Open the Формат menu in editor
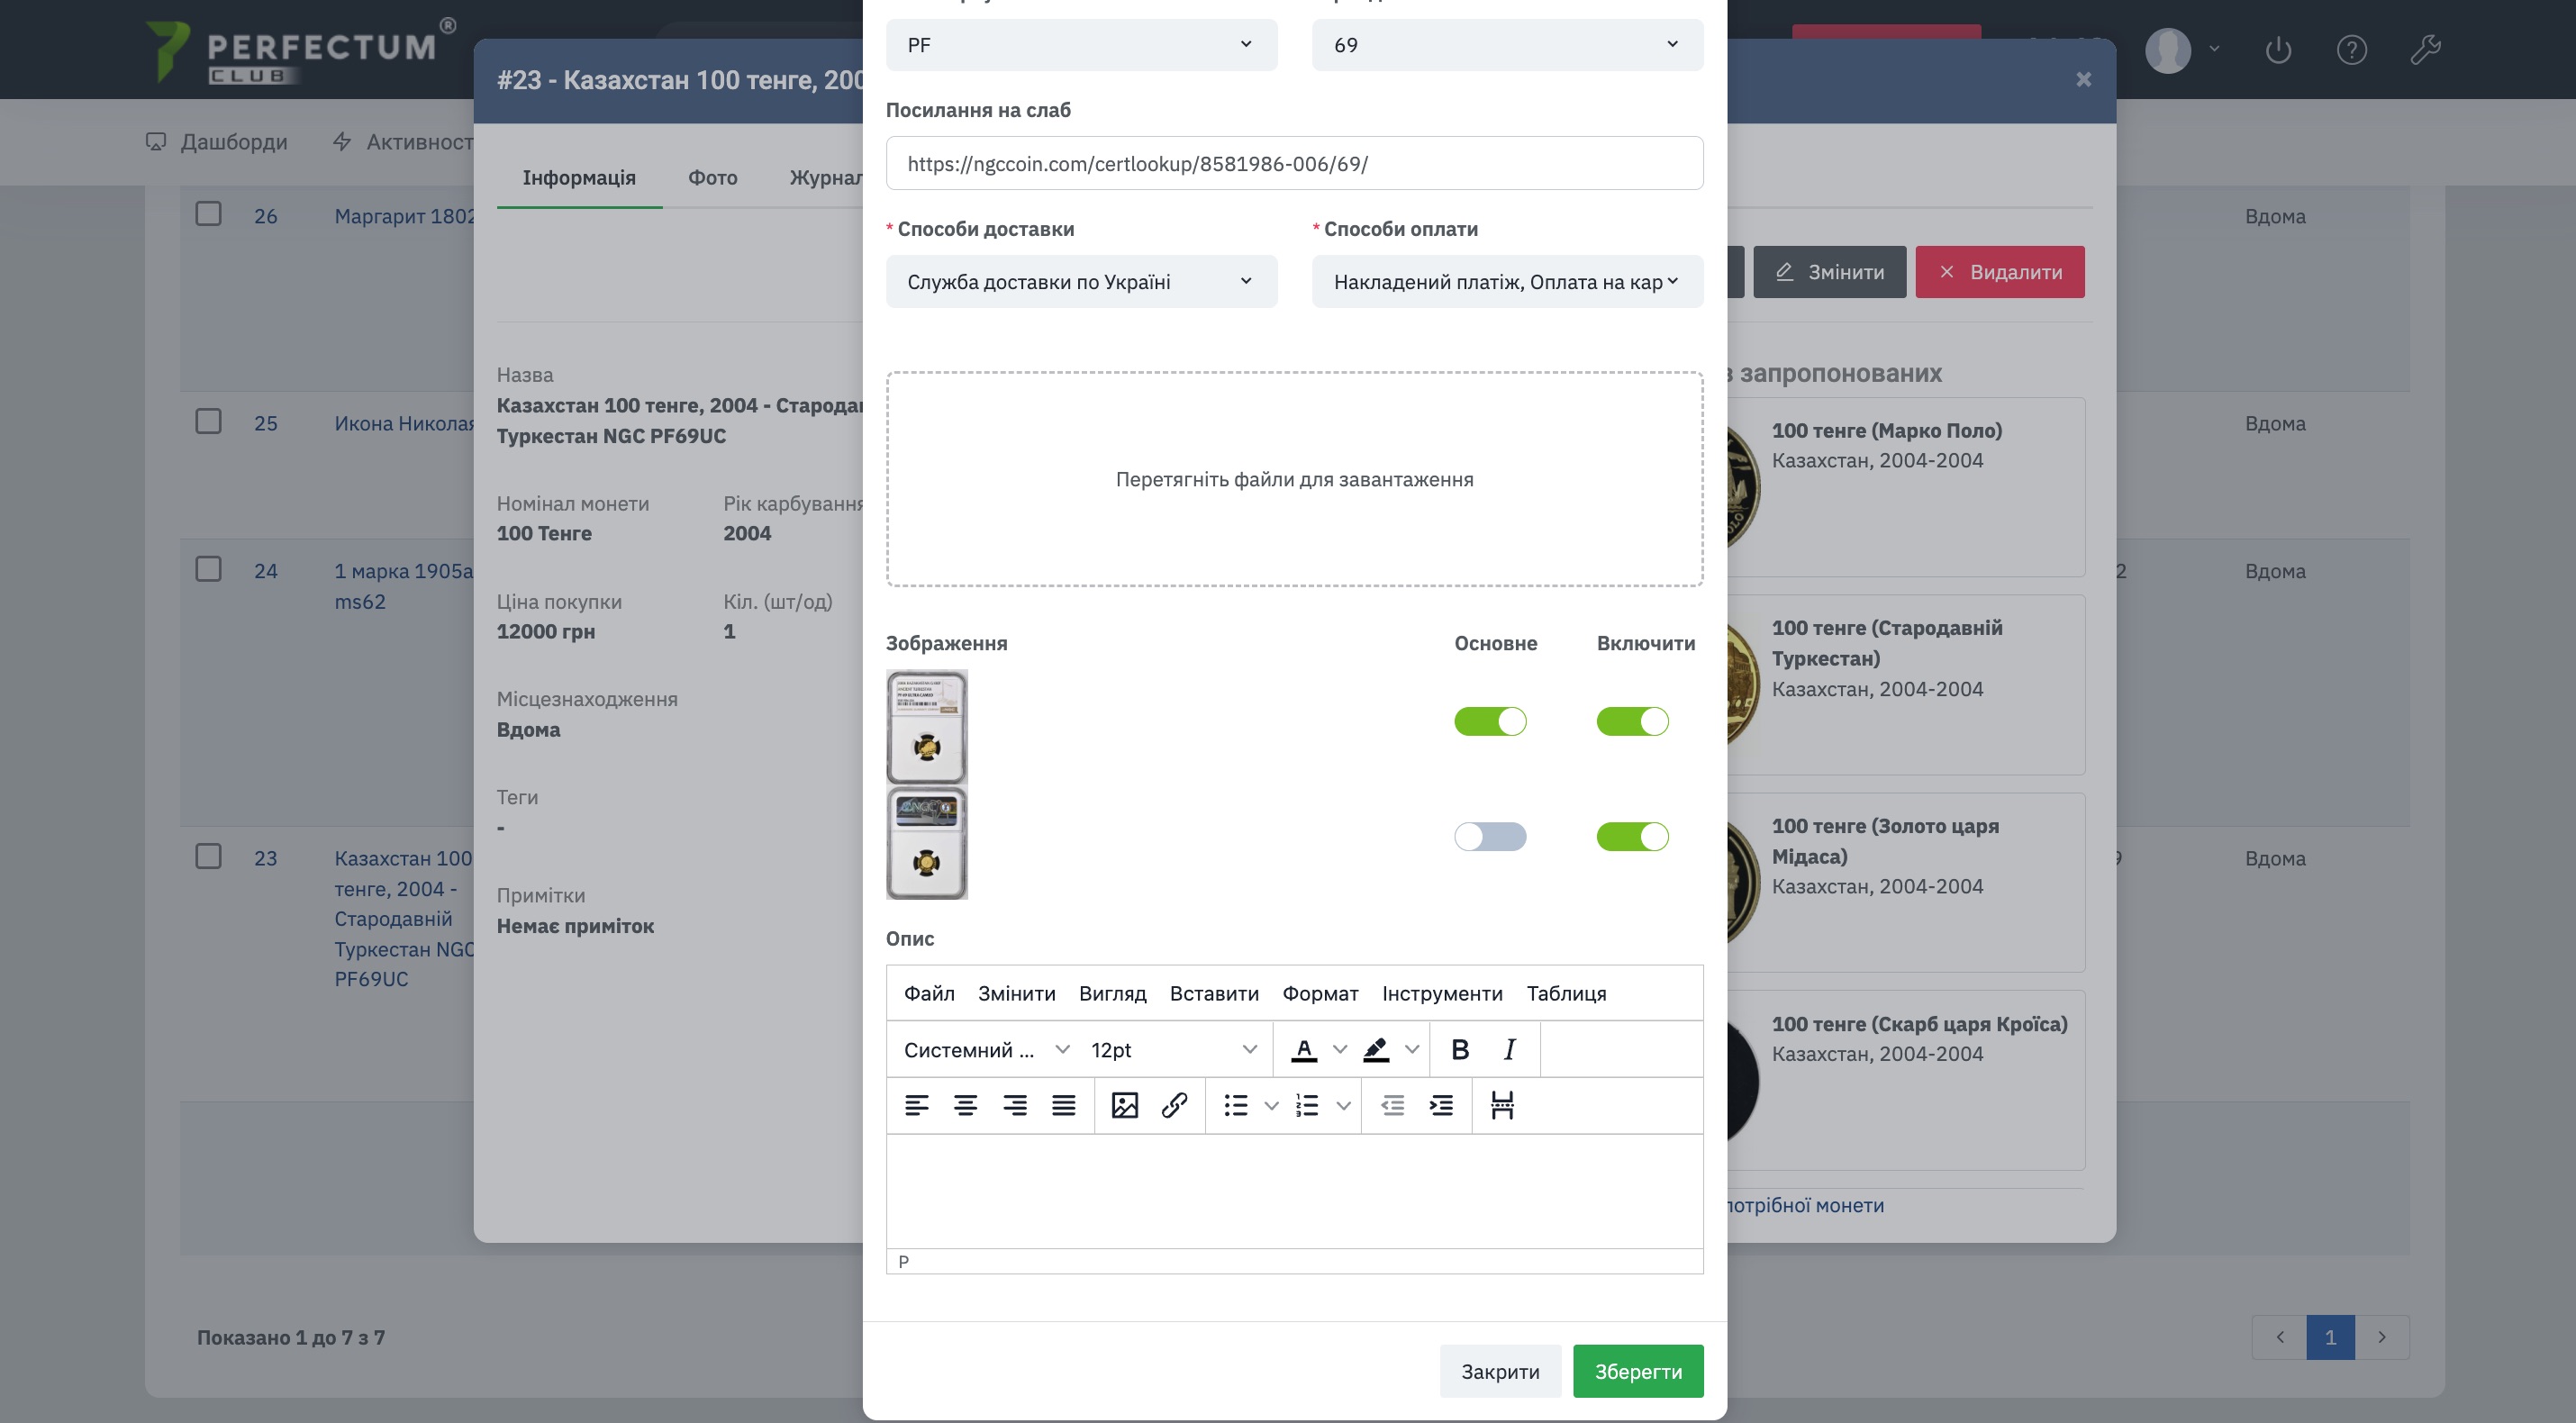The width and height of the screenshot is (2576, 1423). 1319,993
